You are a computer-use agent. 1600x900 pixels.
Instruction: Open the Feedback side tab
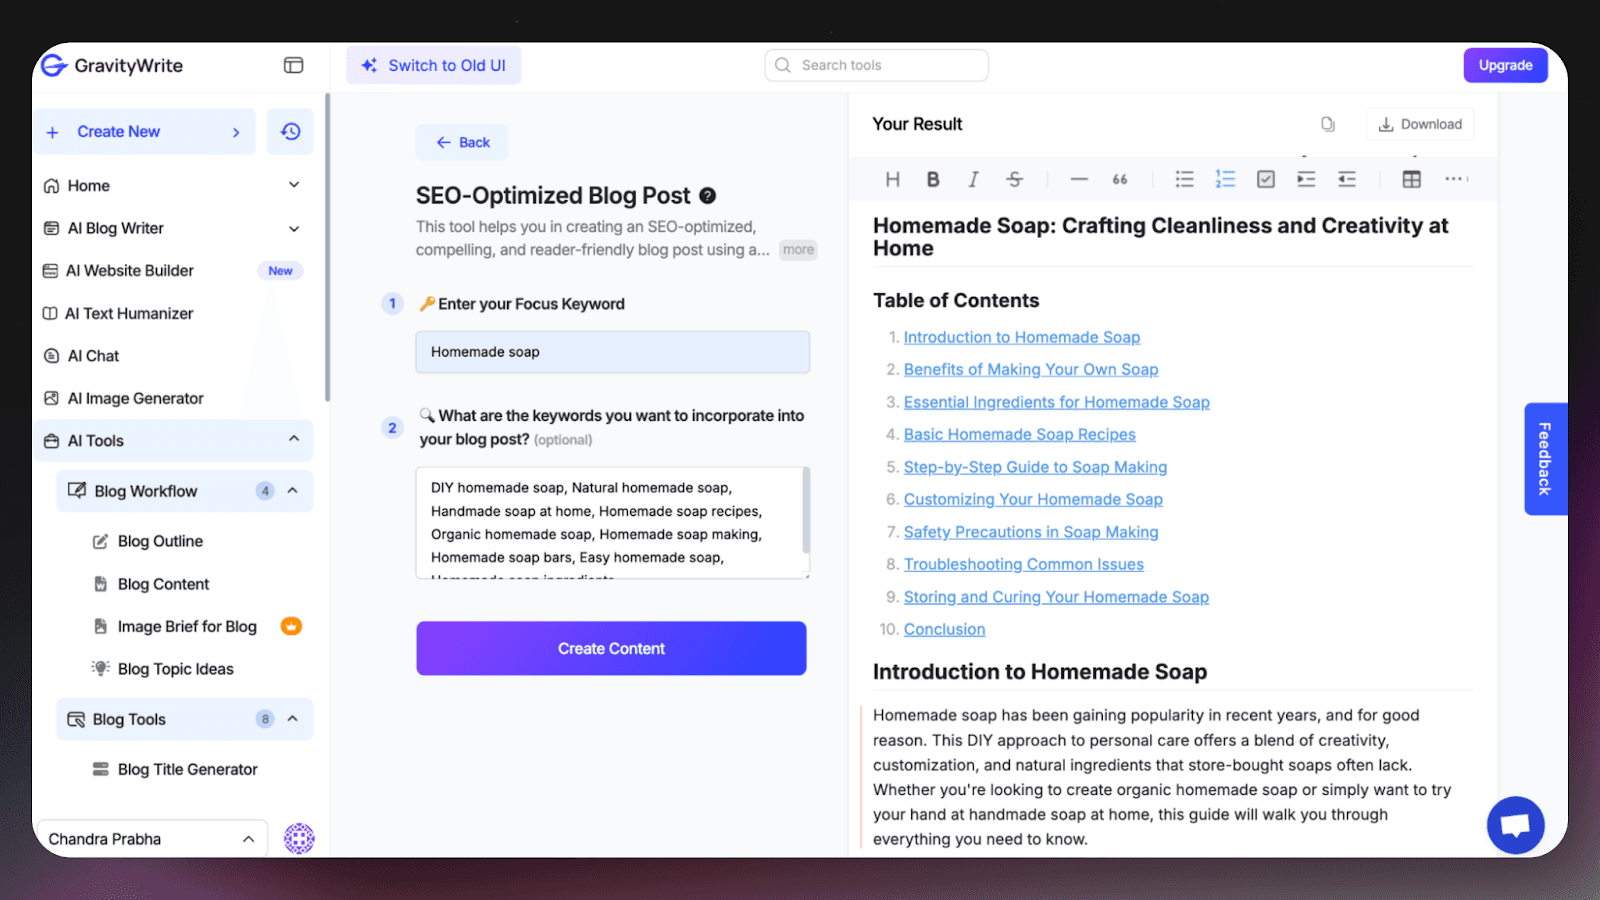pyautogui.click(x=1545, y=459)
